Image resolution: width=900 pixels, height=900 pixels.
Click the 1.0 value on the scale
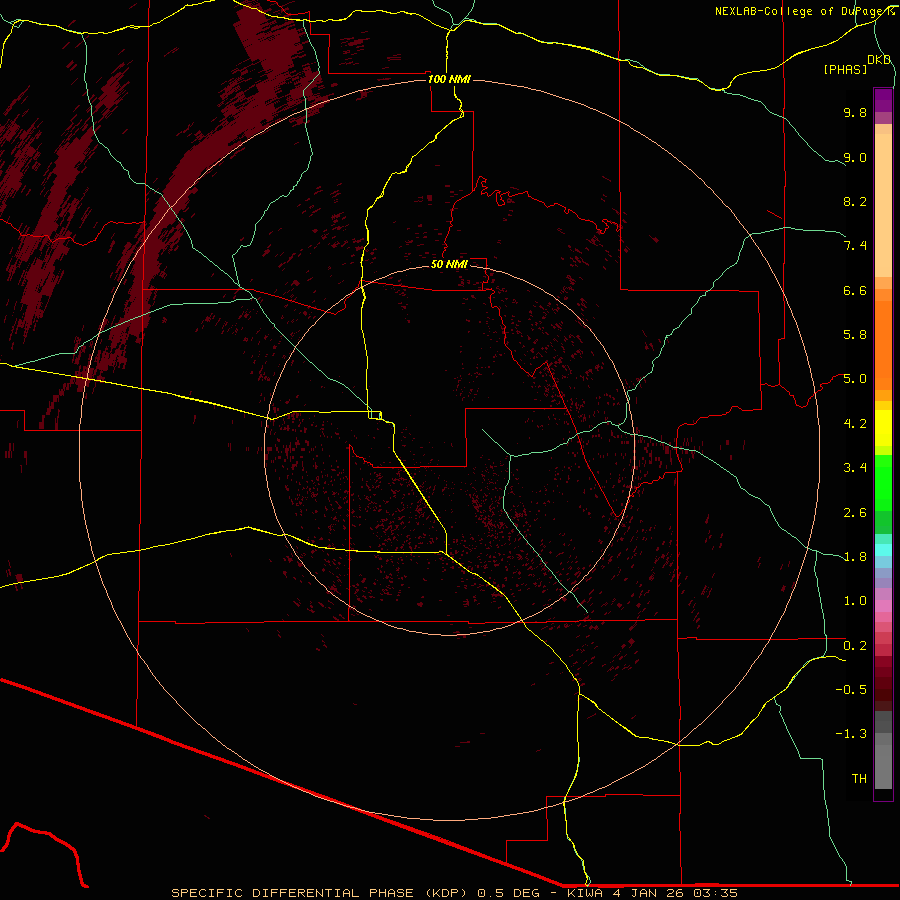pyautogui.click(x=855, y=601)
